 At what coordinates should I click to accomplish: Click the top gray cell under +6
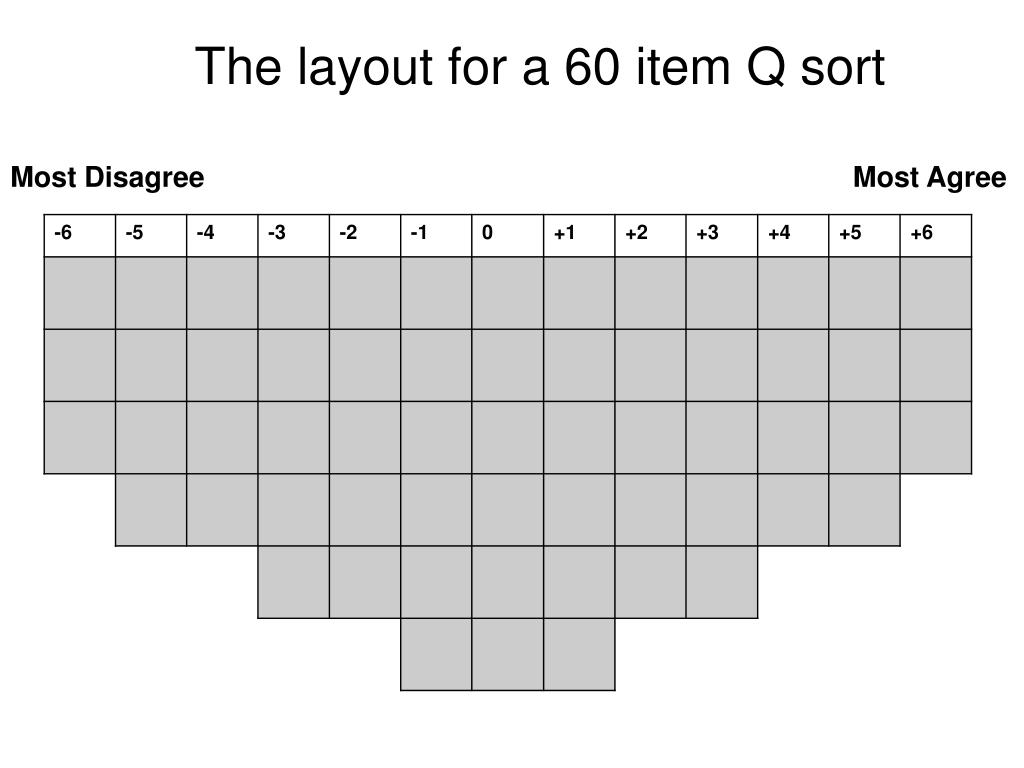click(936, 293)
